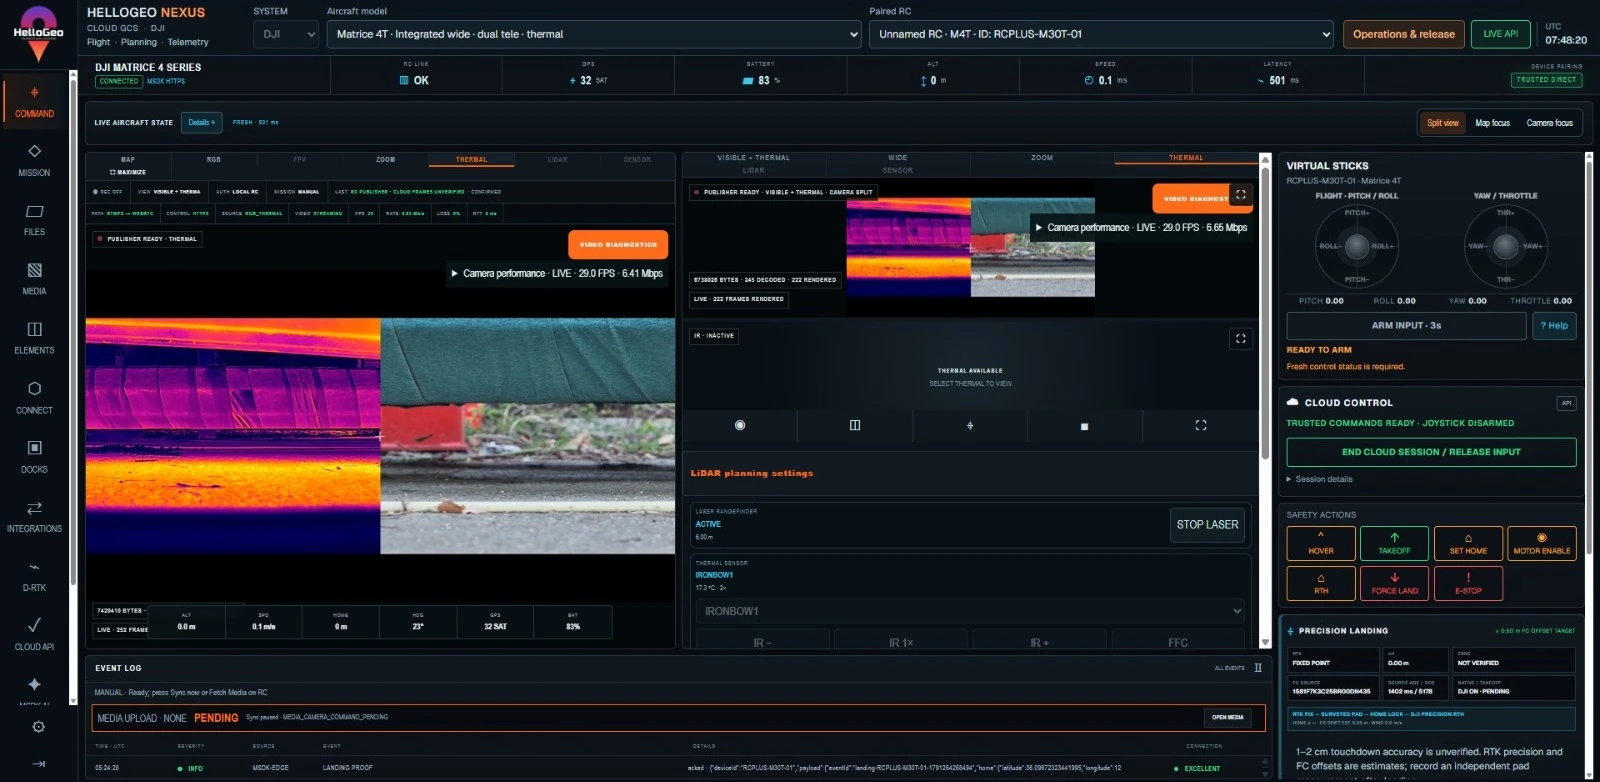Open the Cloud API sidebar section

tap(34, 634)
